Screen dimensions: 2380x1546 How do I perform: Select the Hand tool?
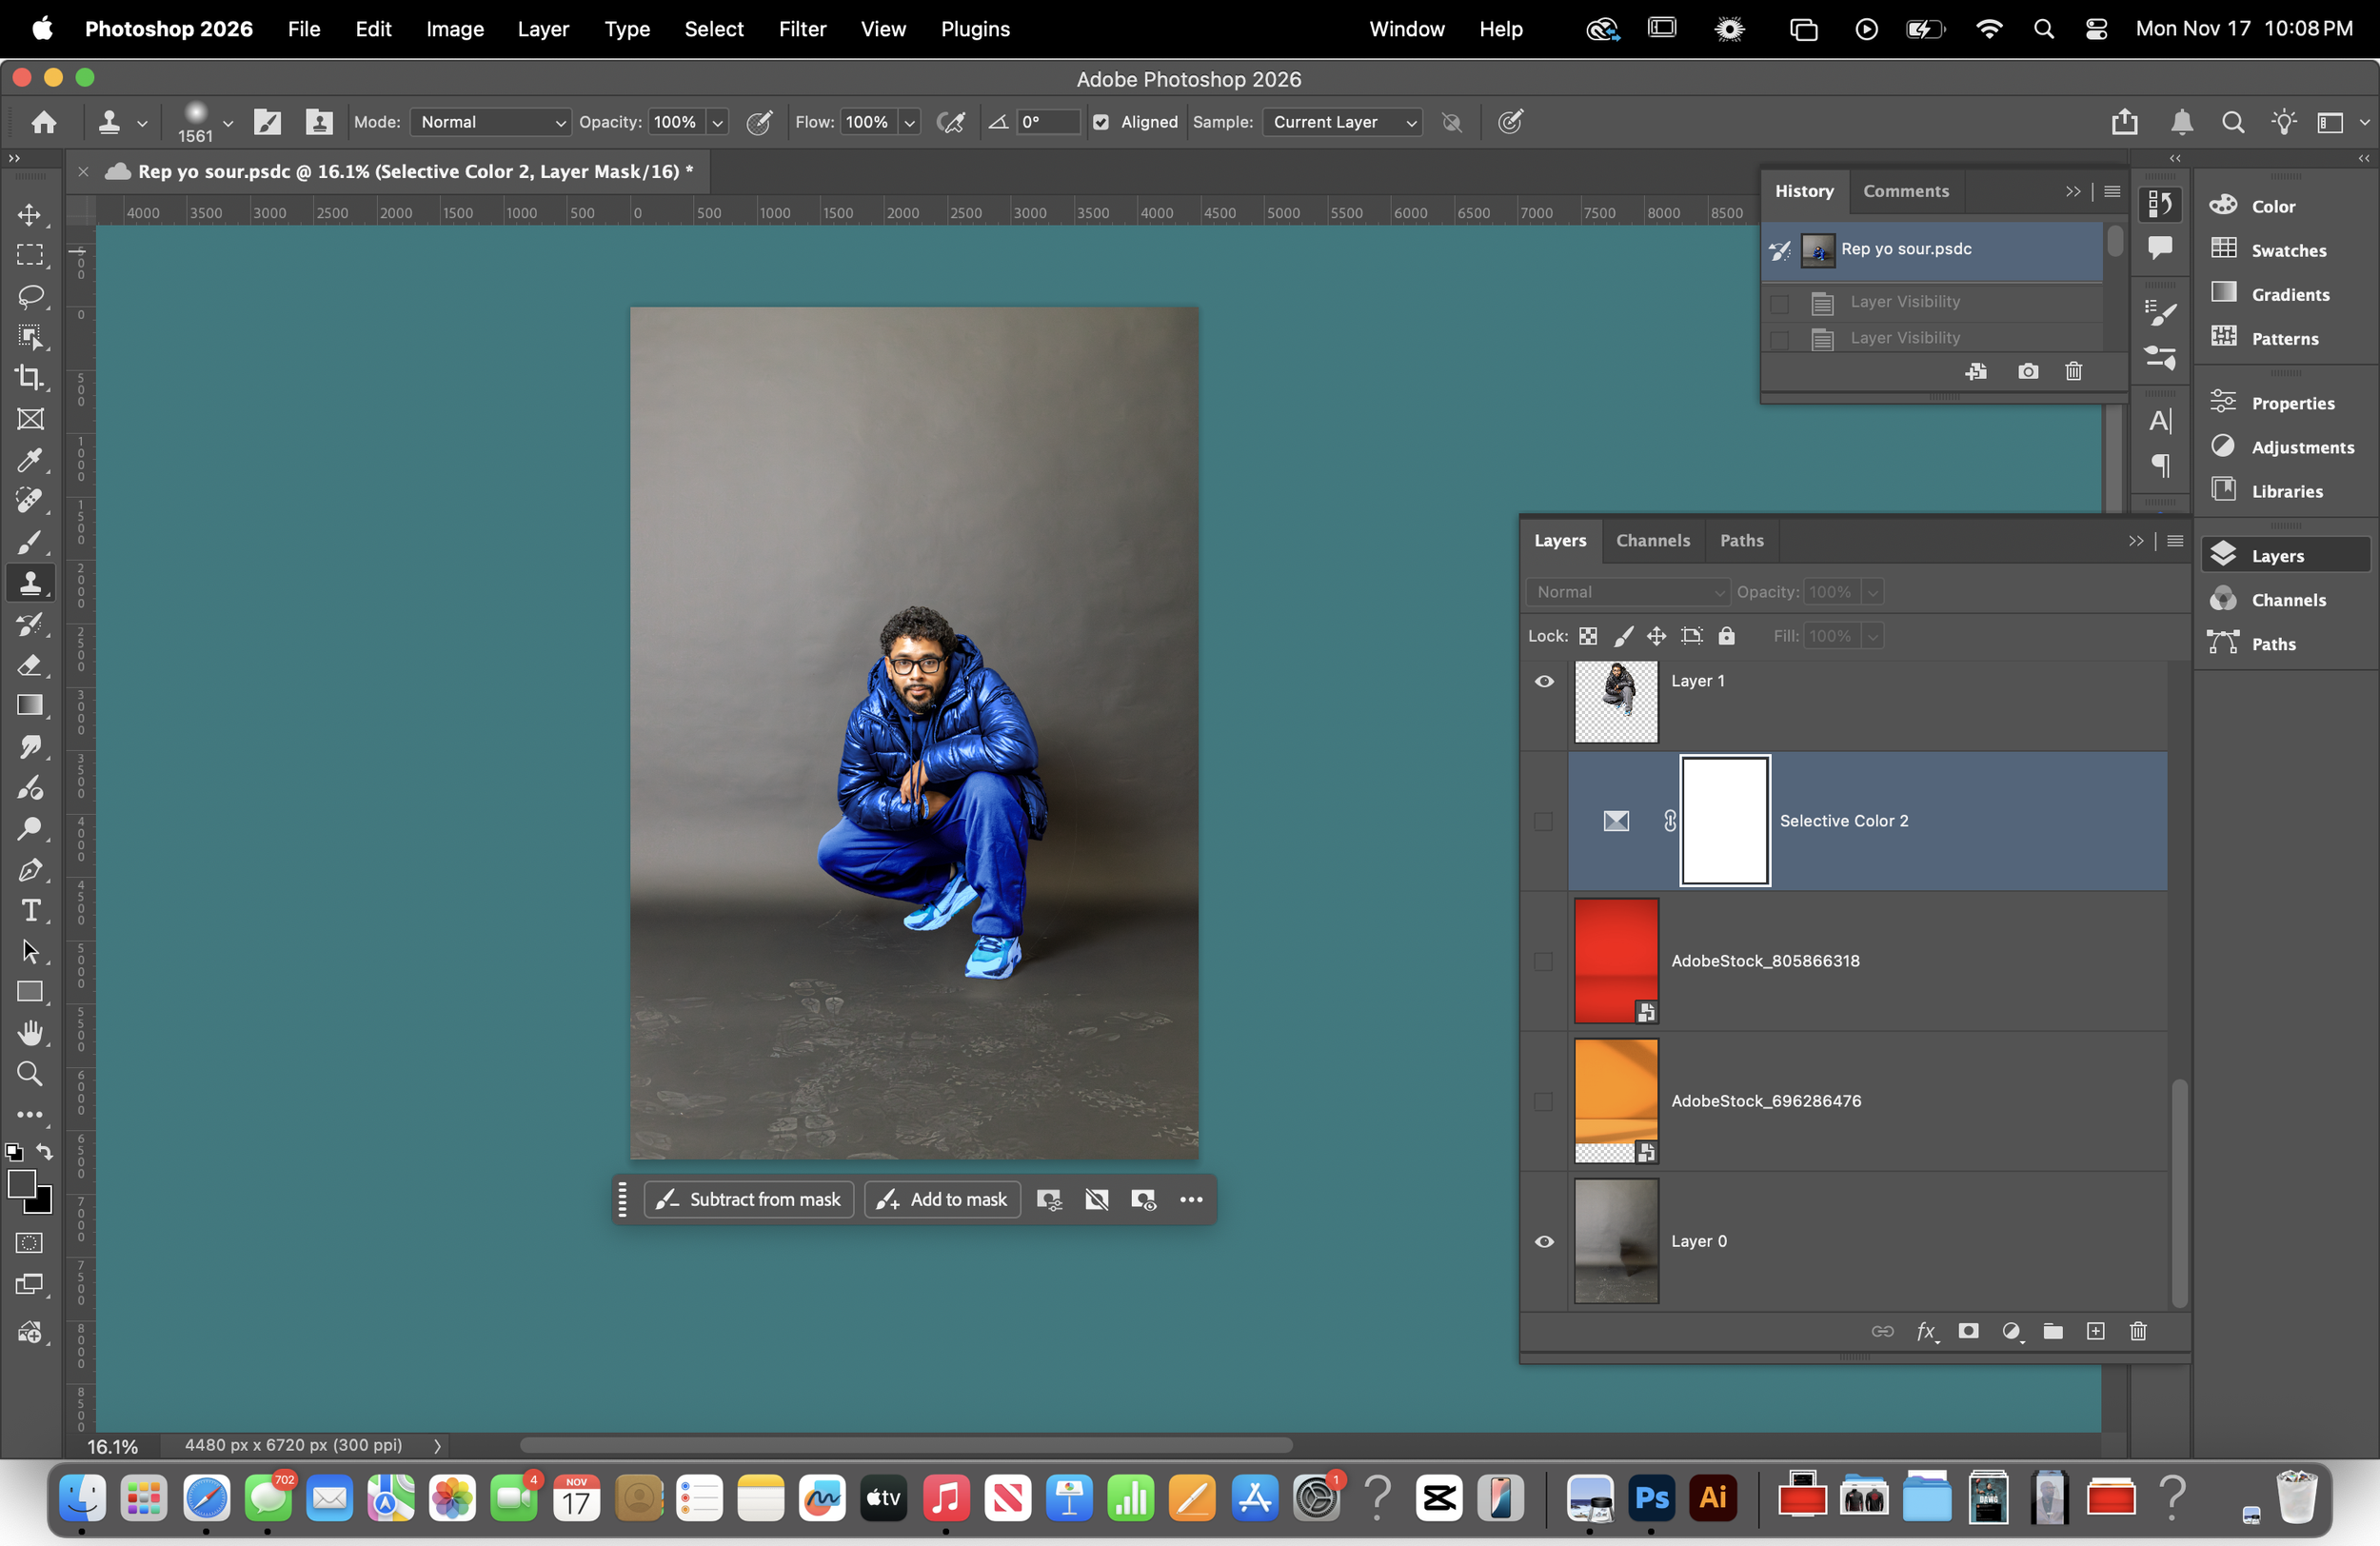click(x=30, y=1033)
